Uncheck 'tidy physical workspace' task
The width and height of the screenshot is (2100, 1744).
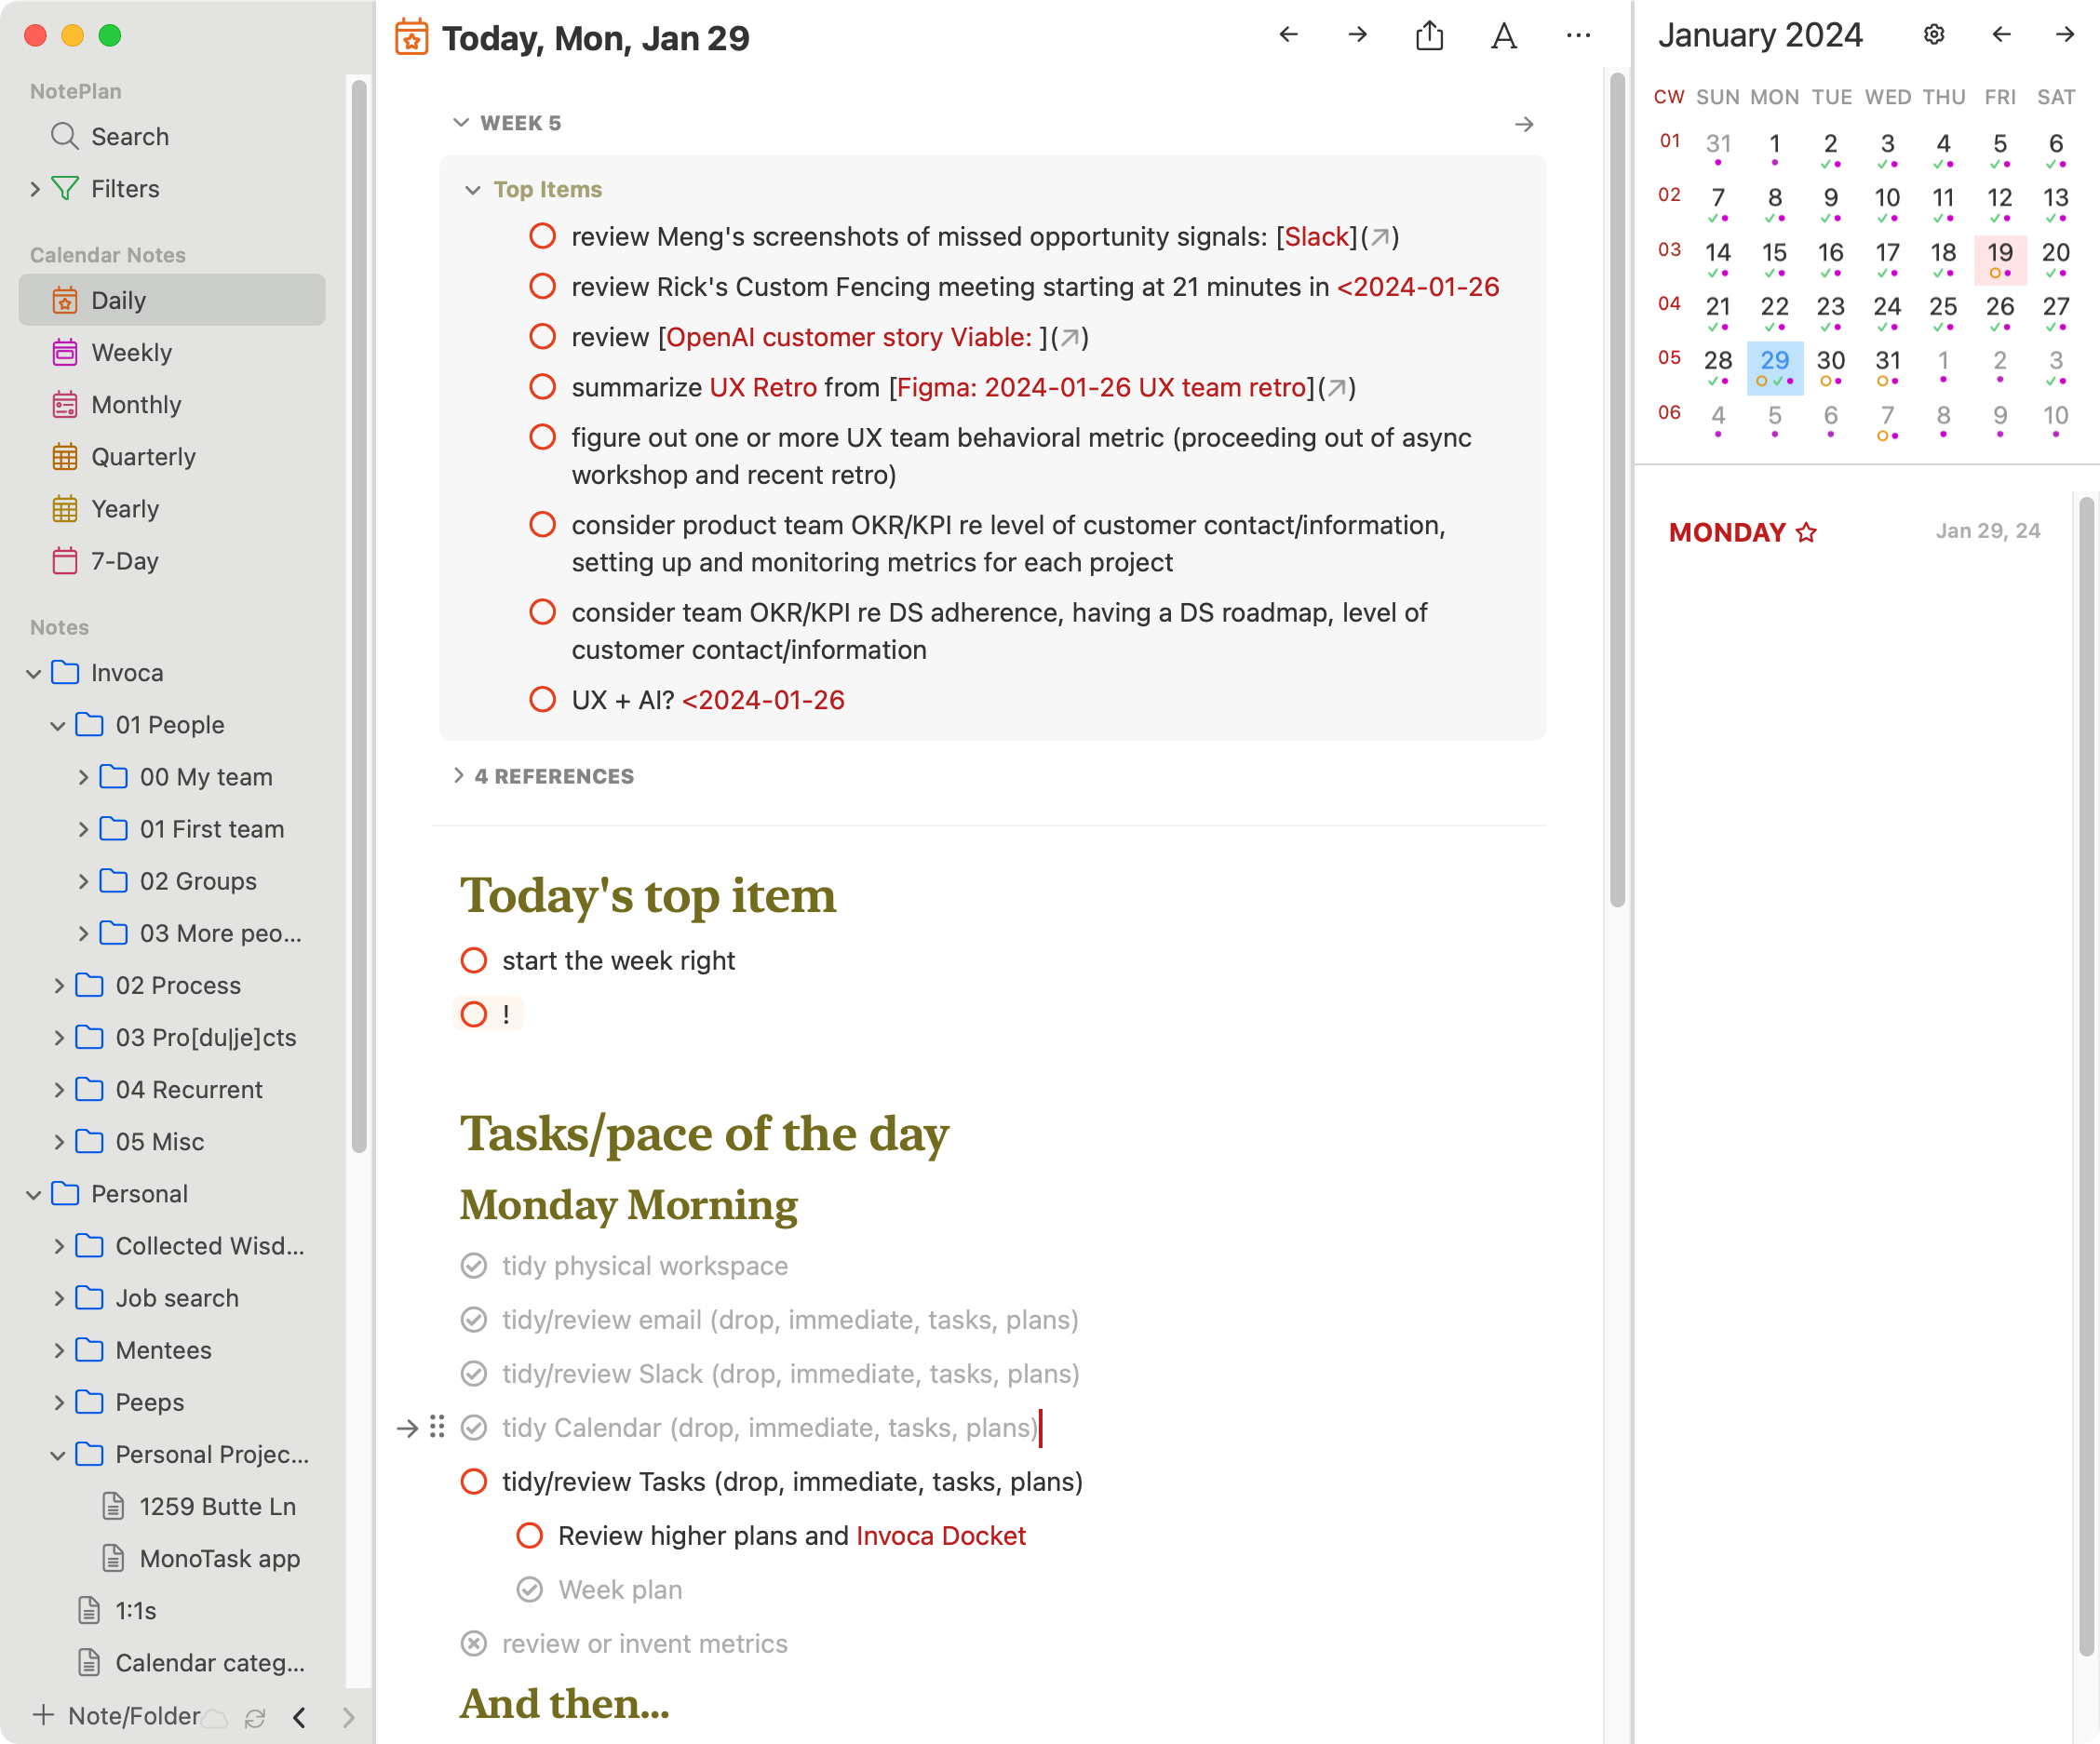(474, 1266)
